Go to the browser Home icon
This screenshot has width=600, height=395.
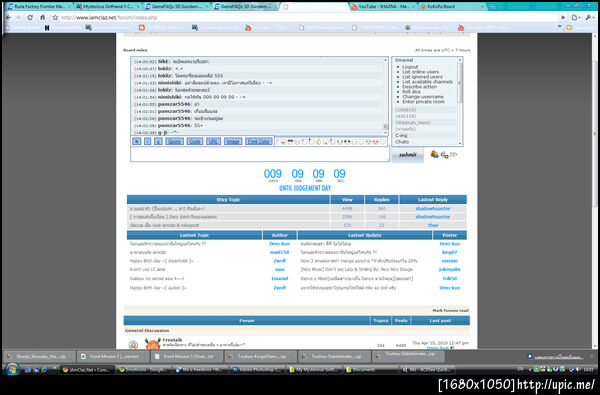click(x=42, y=18)
